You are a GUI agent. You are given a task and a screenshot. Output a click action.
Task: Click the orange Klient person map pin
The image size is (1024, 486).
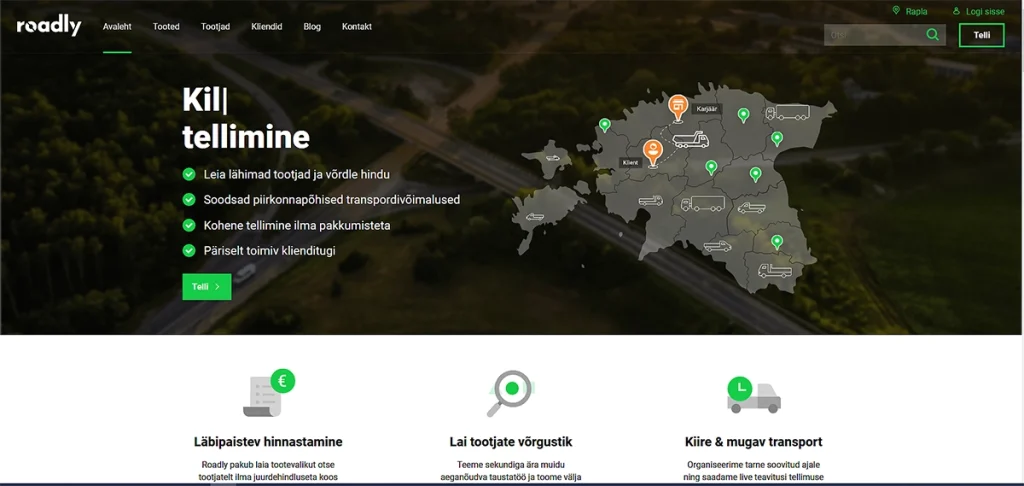(653, 152)
